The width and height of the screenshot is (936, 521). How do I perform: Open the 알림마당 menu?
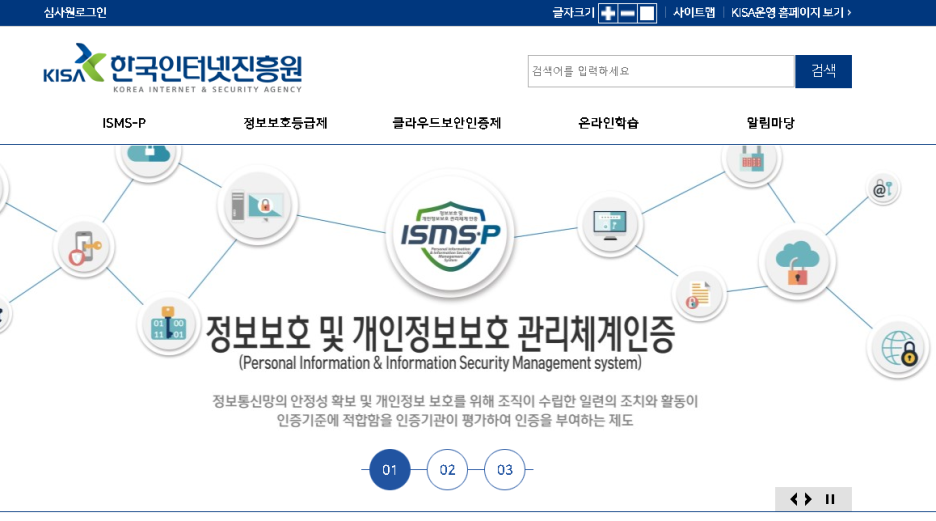tap(771, 123)
